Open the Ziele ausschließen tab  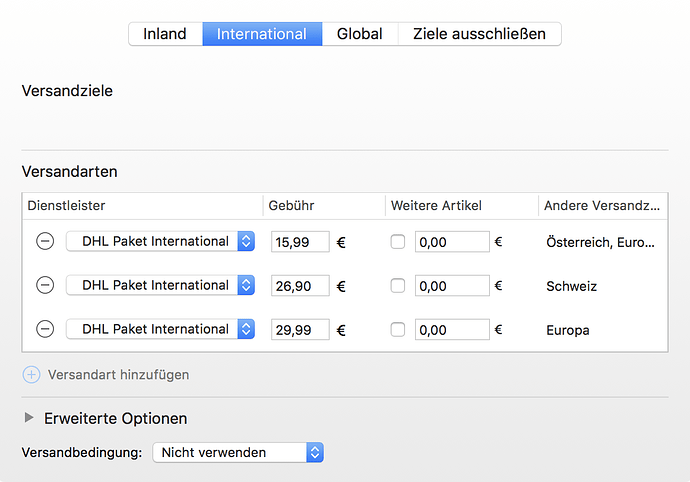click(x=480, y=34)
